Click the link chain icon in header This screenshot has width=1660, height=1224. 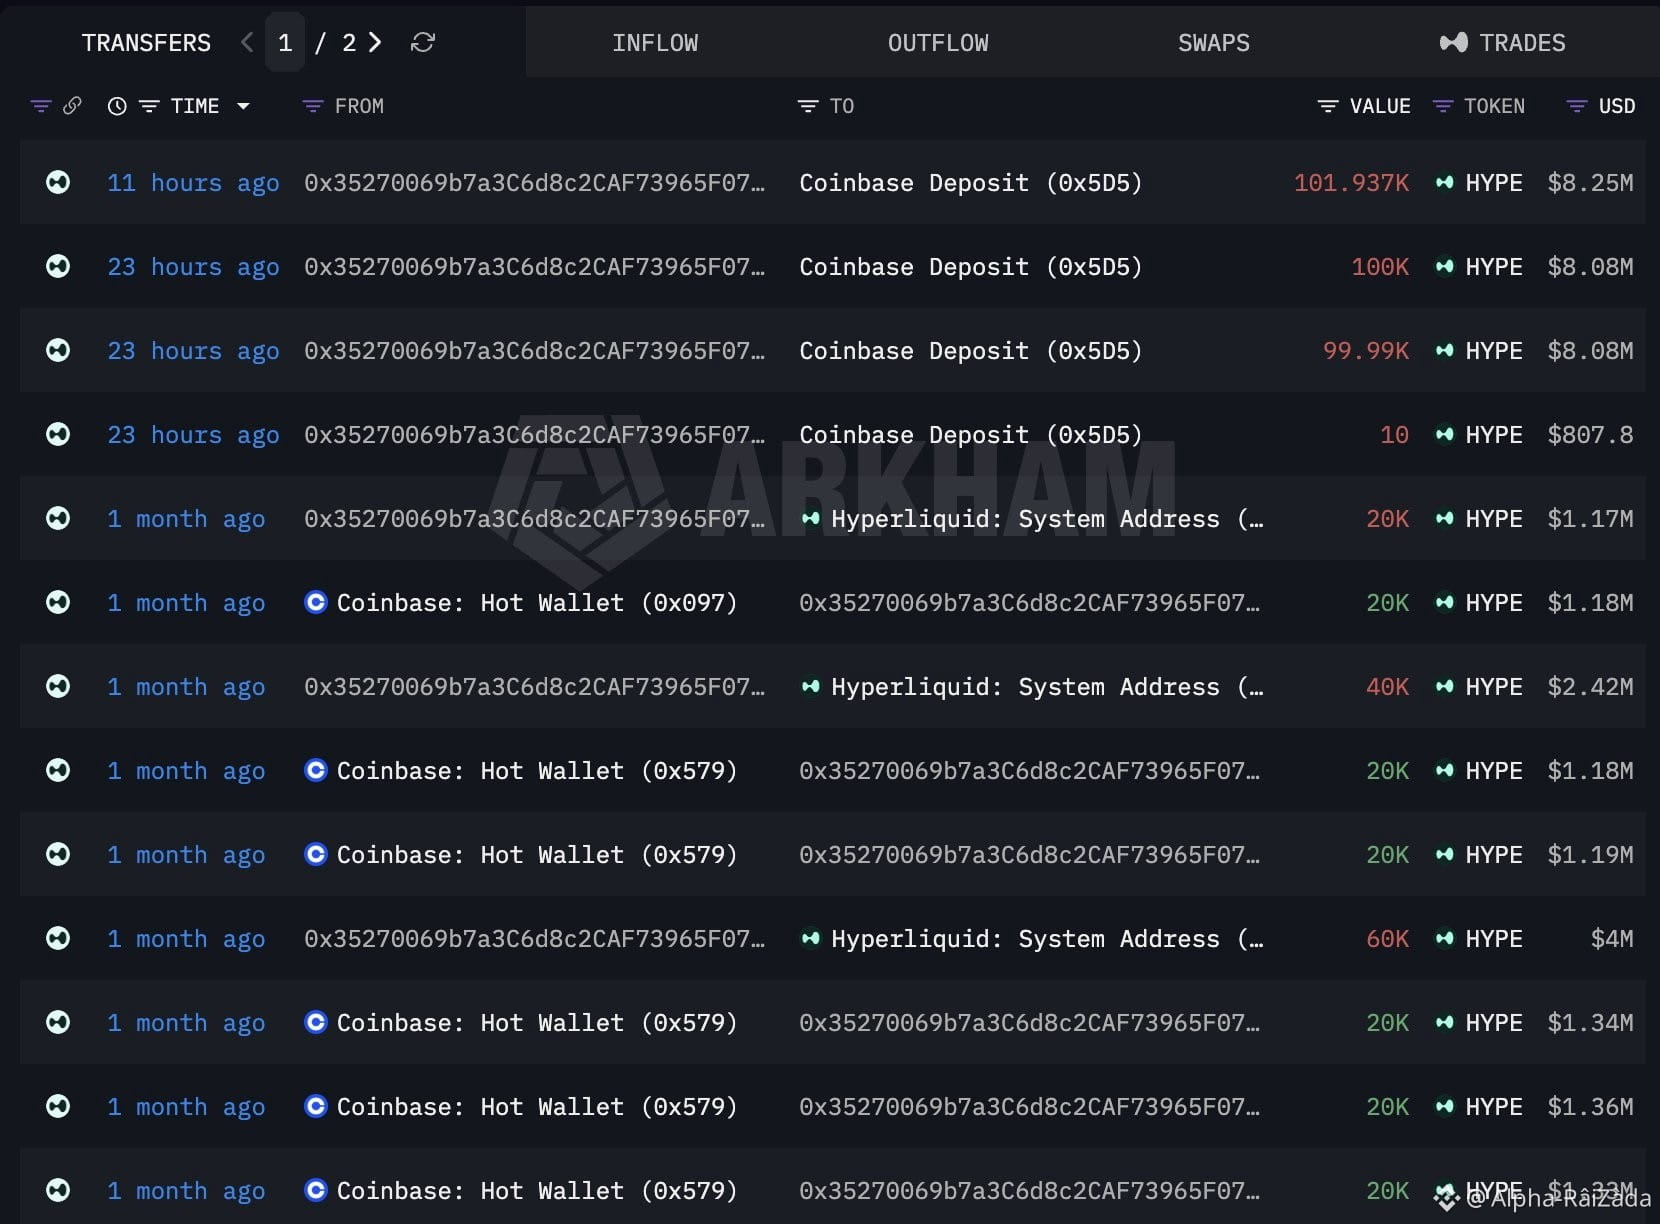click(72, 106)
